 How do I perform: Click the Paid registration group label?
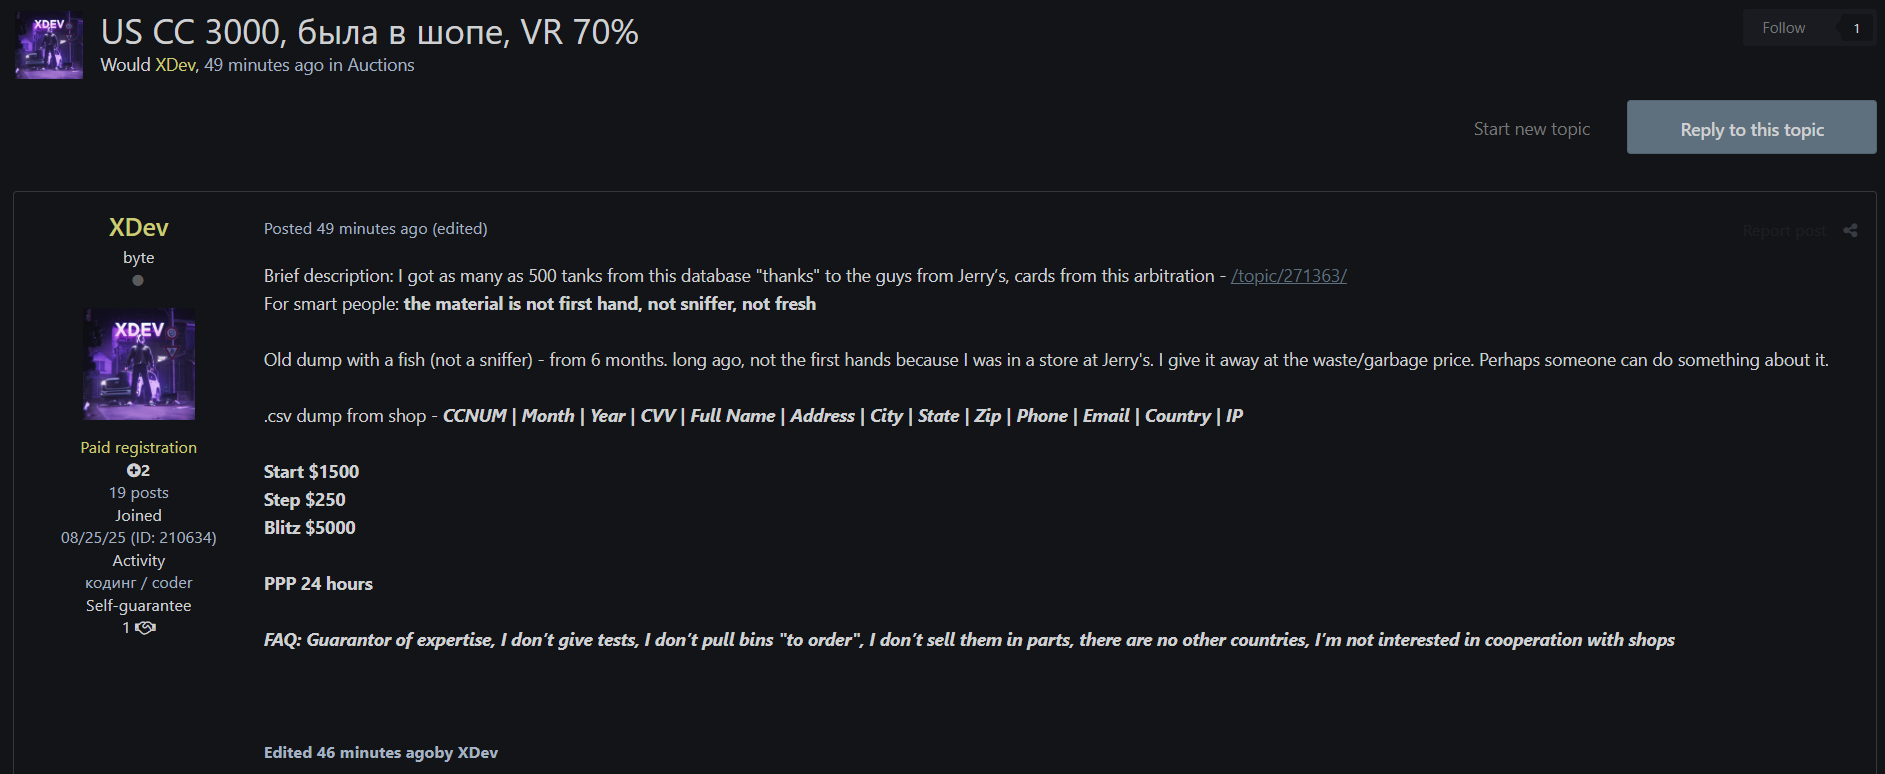click(x=138, y=448)
